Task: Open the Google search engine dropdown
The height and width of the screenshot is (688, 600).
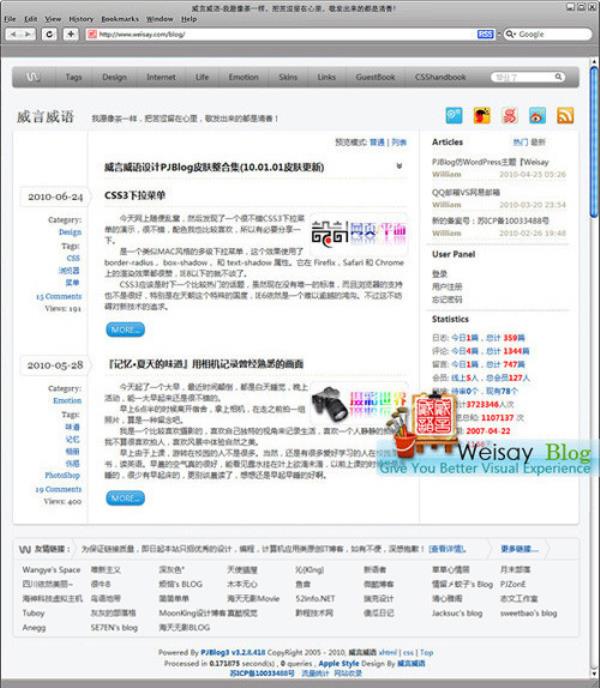Action: tap(510, 34)
